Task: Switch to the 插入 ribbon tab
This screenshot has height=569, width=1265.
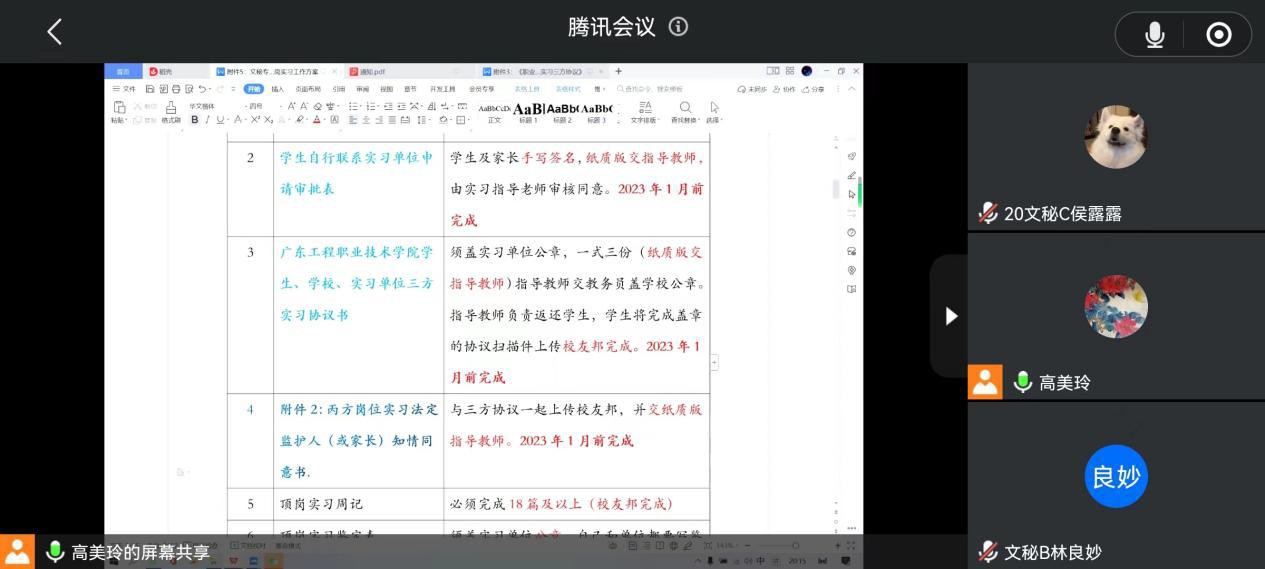Action: (277, 89)
